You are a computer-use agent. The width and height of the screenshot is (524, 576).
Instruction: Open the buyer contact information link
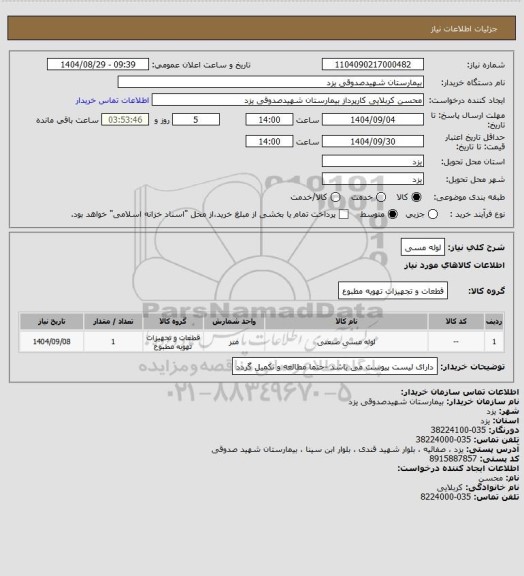coord(112,100)
